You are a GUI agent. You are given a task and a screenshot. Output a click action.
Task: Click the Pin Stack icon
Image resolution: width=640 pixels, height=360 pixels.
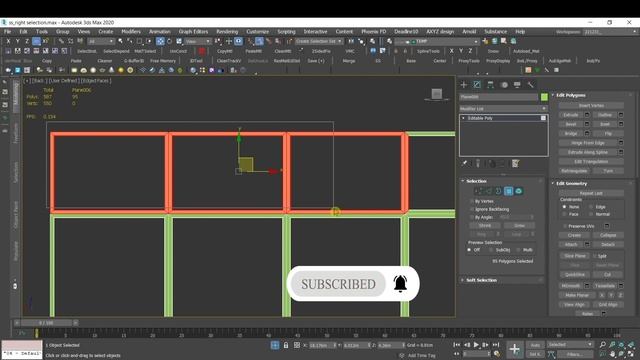[464, 163]
